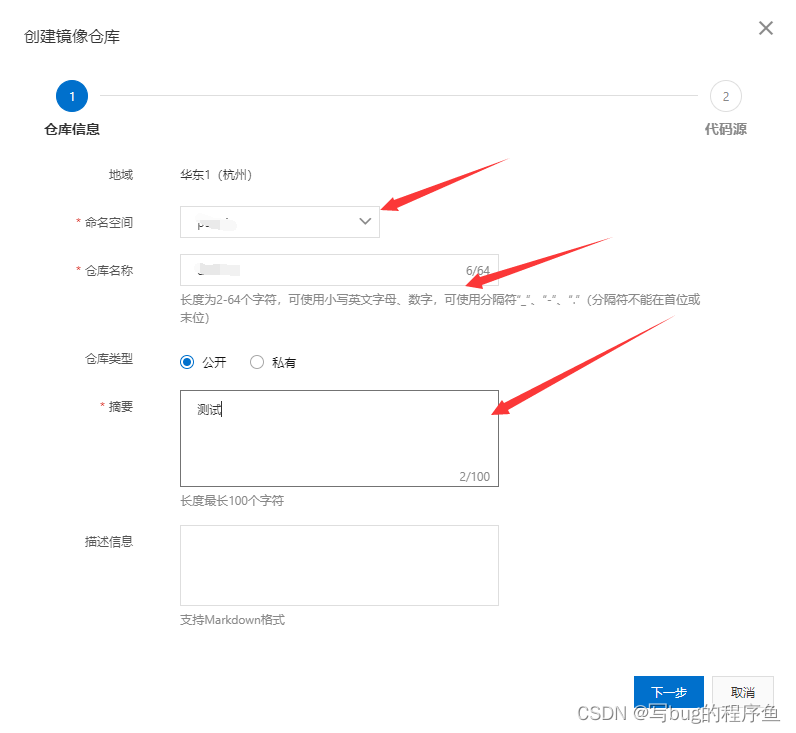The width and height of the screenshot is (796, 733).
Task: Click the 2/100 character counter
Action: coord(475,476)
